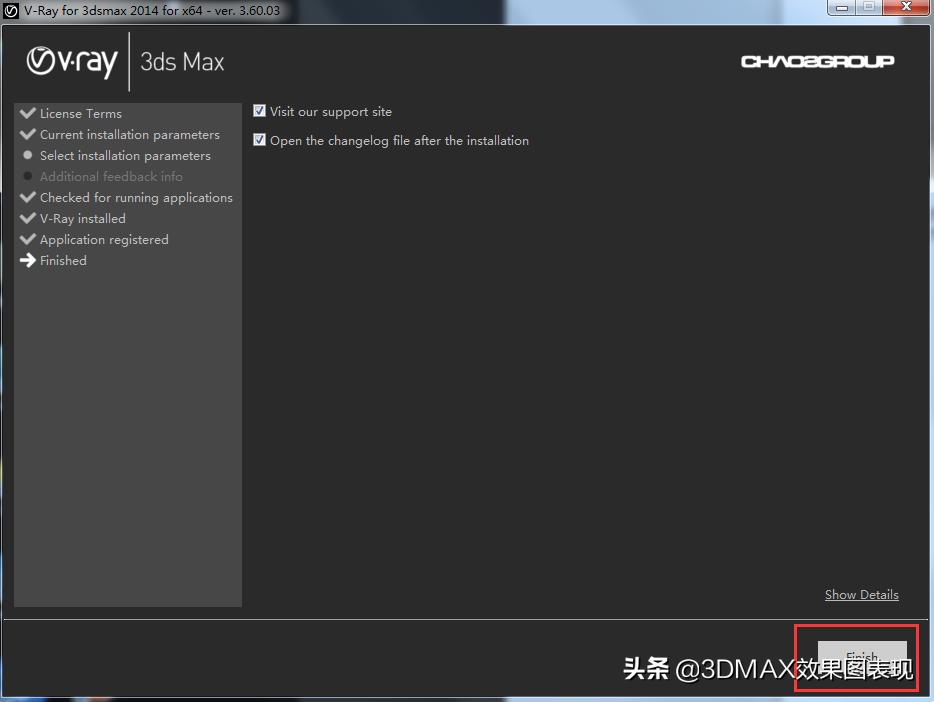Click the bullet beside Select installation parameters

[x=27, y=155]
